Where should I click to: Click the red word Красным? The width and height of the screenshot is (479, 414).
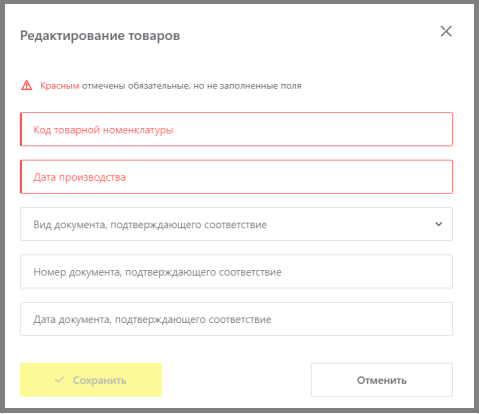pyautogui.click(x=60, y=86)
